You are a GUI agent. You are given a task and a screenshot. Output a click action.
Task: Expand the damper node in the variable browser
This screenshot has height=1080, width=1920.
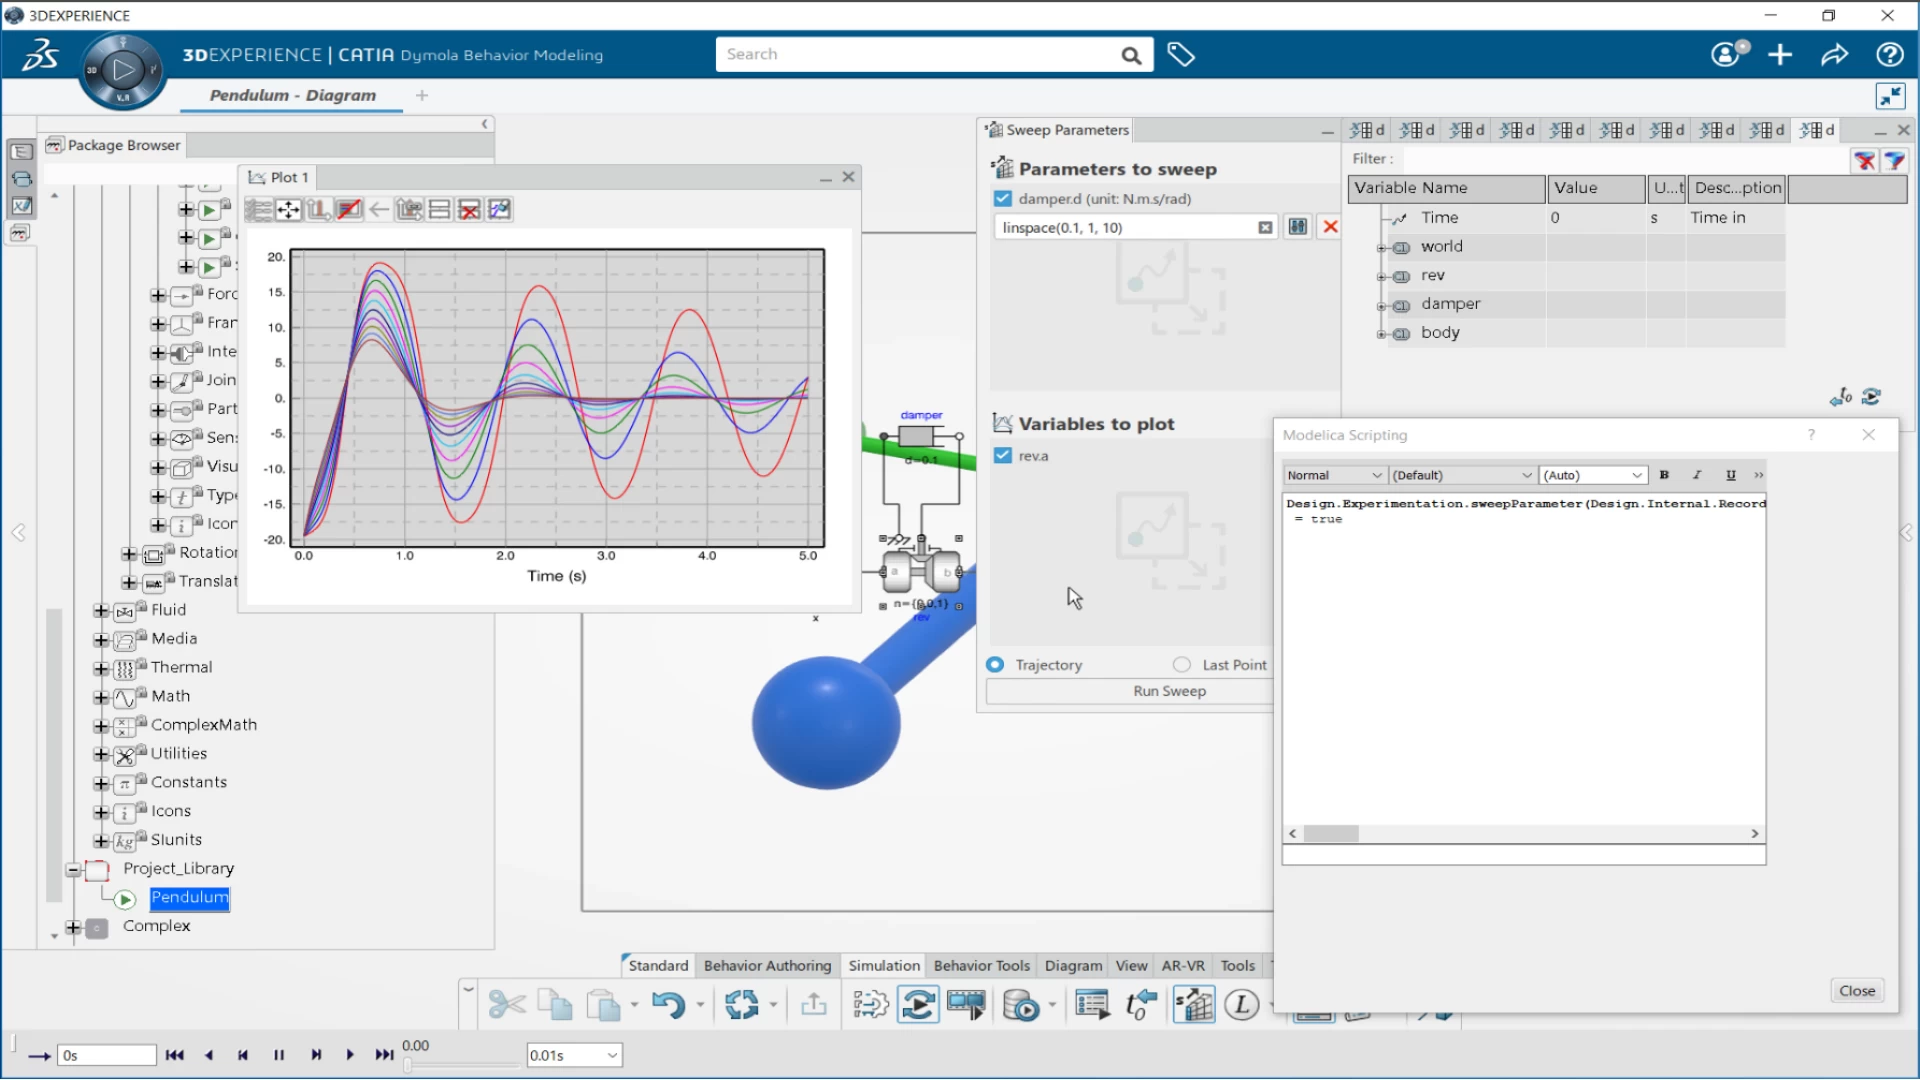pyautogui.click(x=1383, y=306)
